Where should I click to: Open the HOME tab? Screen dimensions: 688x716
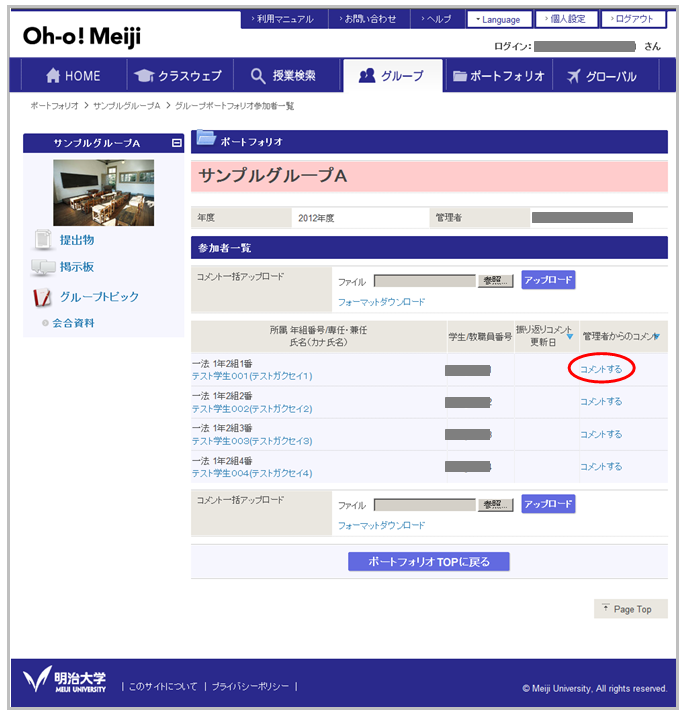click(x=74, y=75)
